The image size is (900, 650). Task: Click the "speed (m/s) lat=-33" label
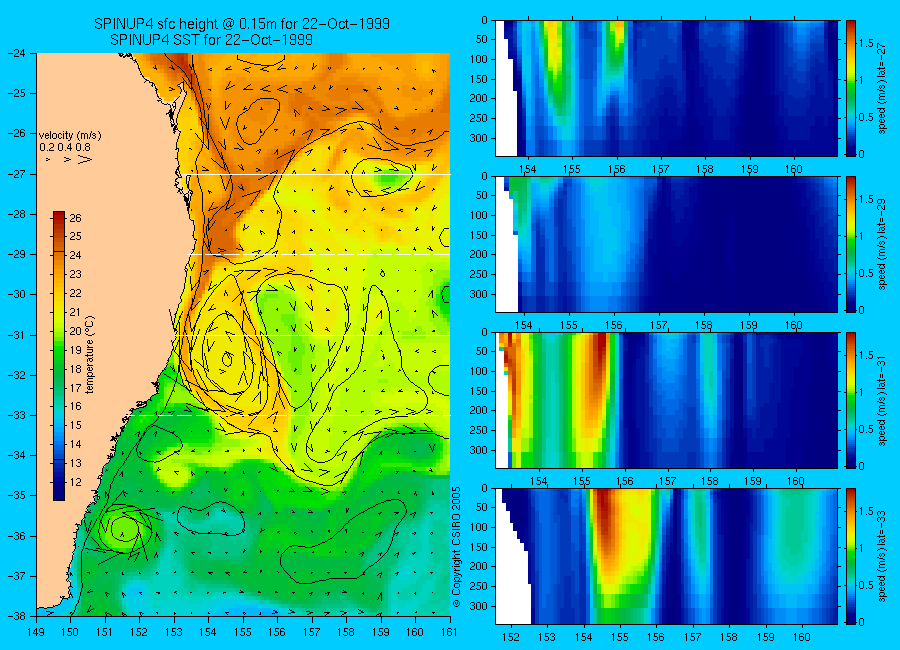pyautogui.click(x=883, y=556)
